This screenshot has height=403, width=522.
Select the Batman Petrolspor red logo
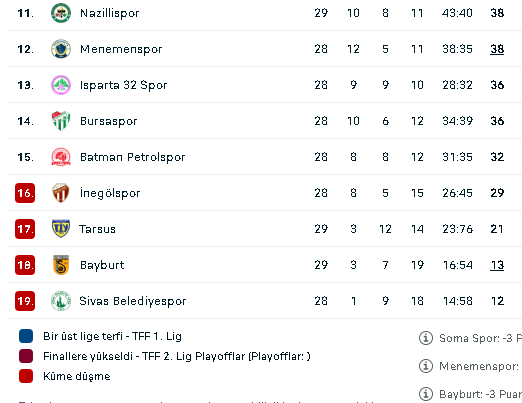click(x=61, y=157)
